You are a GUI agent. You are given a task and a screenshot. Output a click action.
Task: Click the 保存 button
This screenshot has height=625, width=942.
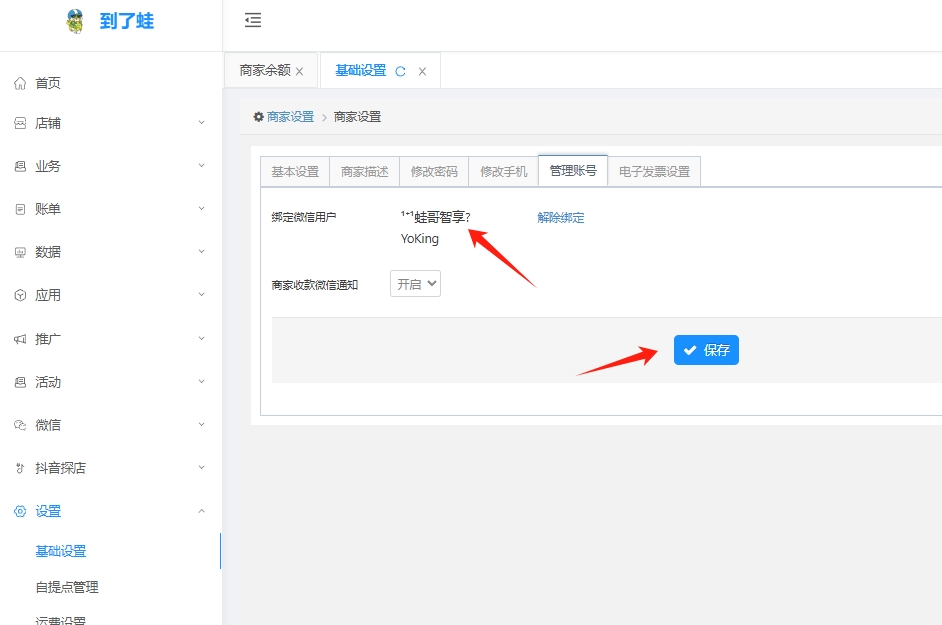(x=706, y=350)
